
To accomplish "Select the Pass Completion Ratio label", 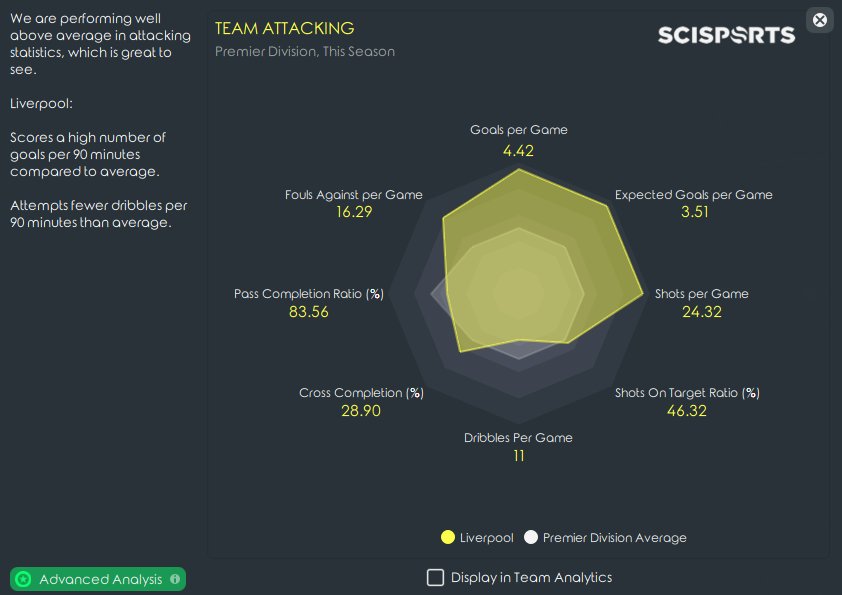I will (x=309, y=294).
